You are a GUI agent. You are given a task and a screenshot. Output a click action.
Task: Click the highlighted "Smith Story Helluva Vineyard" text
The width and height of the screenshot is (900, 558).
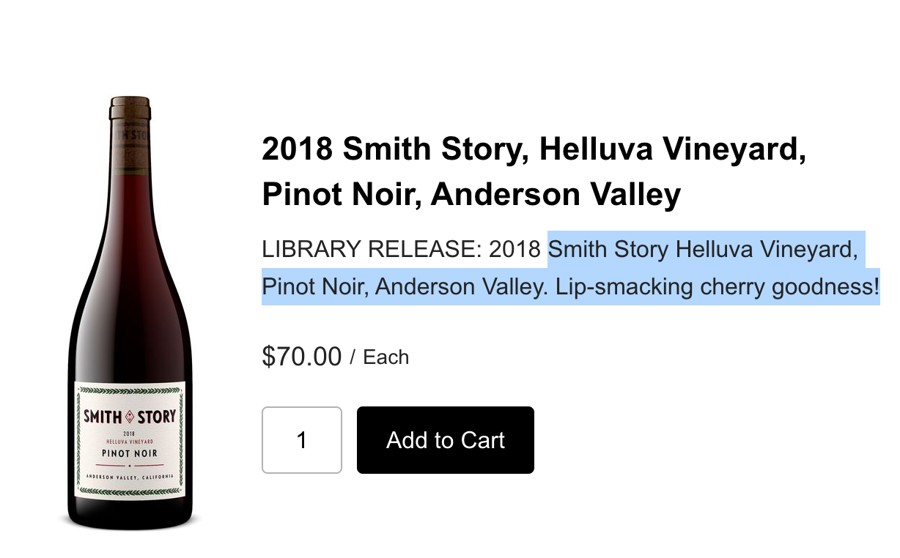click(x=702, y=249)
